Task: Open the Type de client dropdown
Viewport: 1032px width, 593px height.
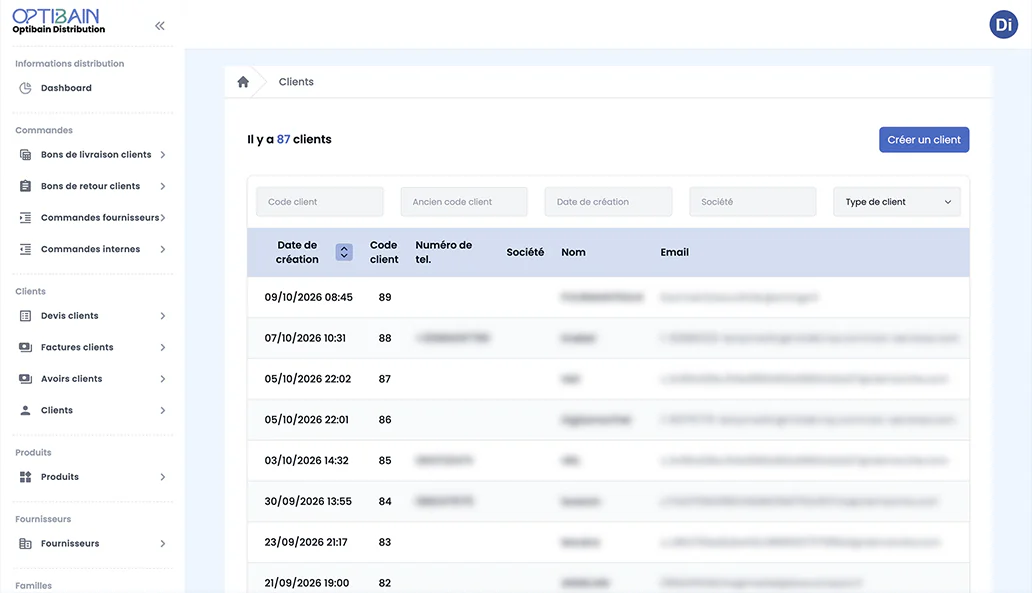Action: pos(896,202)
